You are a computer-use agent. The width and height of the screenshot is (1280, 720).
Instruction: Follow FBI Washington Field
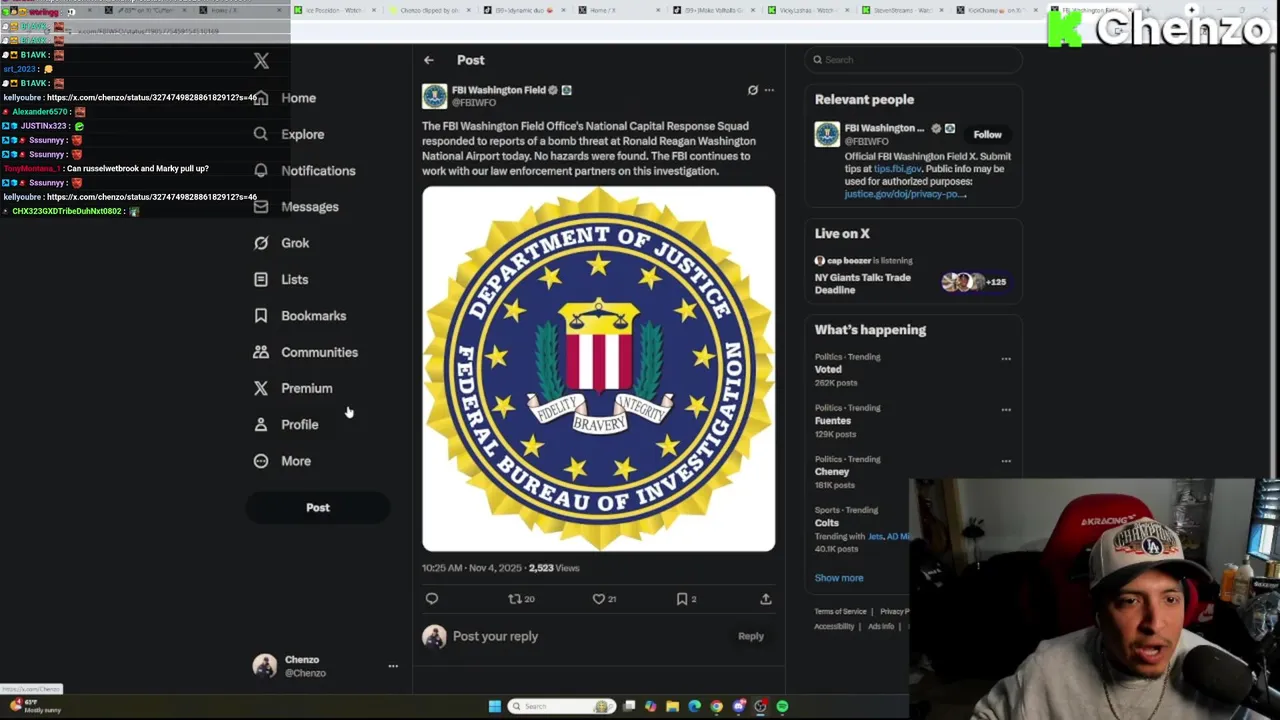tap(987, 135)
